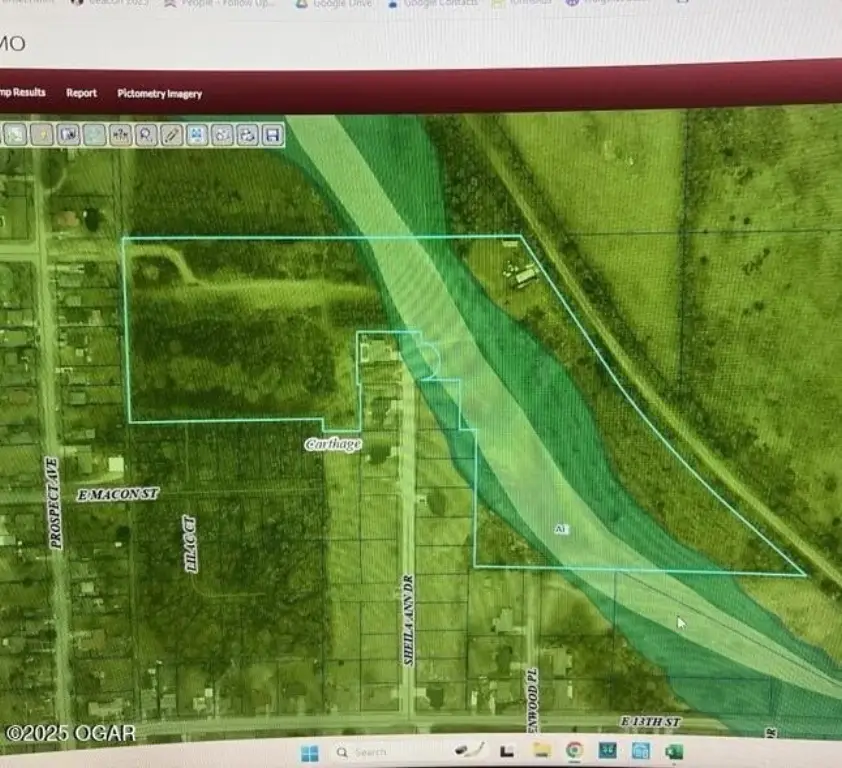Open File Explorer from the taskbar
The image size is (842, 768).
pyautogui.click(x=541, y=750)
